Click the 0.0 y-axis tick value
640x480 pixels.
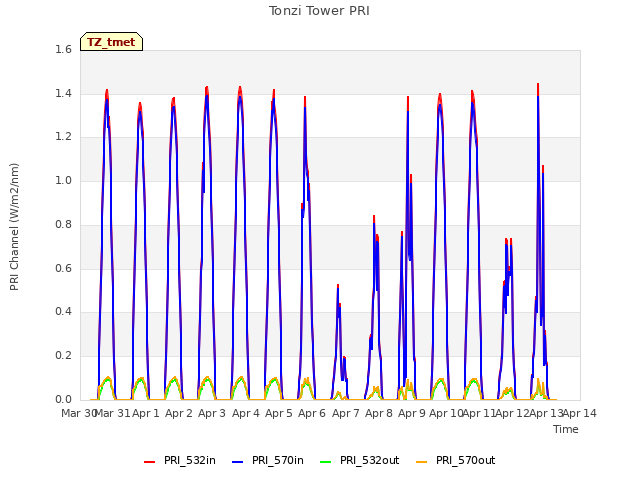coord(63,399)
